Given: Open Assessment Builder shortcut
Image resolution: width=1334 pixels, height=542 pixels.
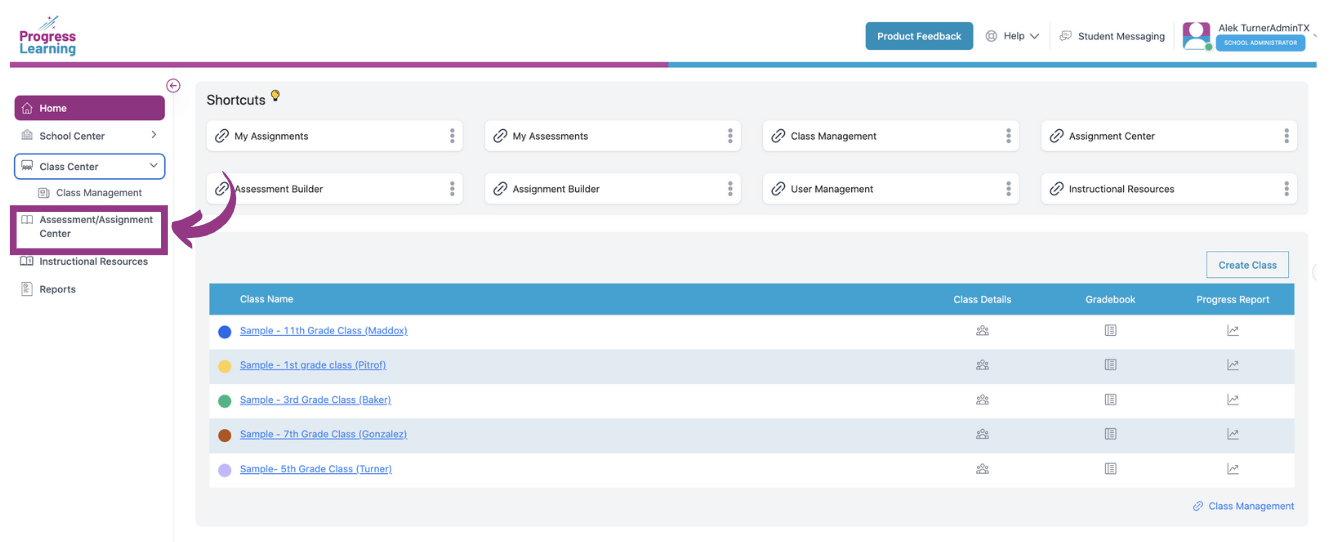Looking at the screenshot, I should click(x=335, y=188).
